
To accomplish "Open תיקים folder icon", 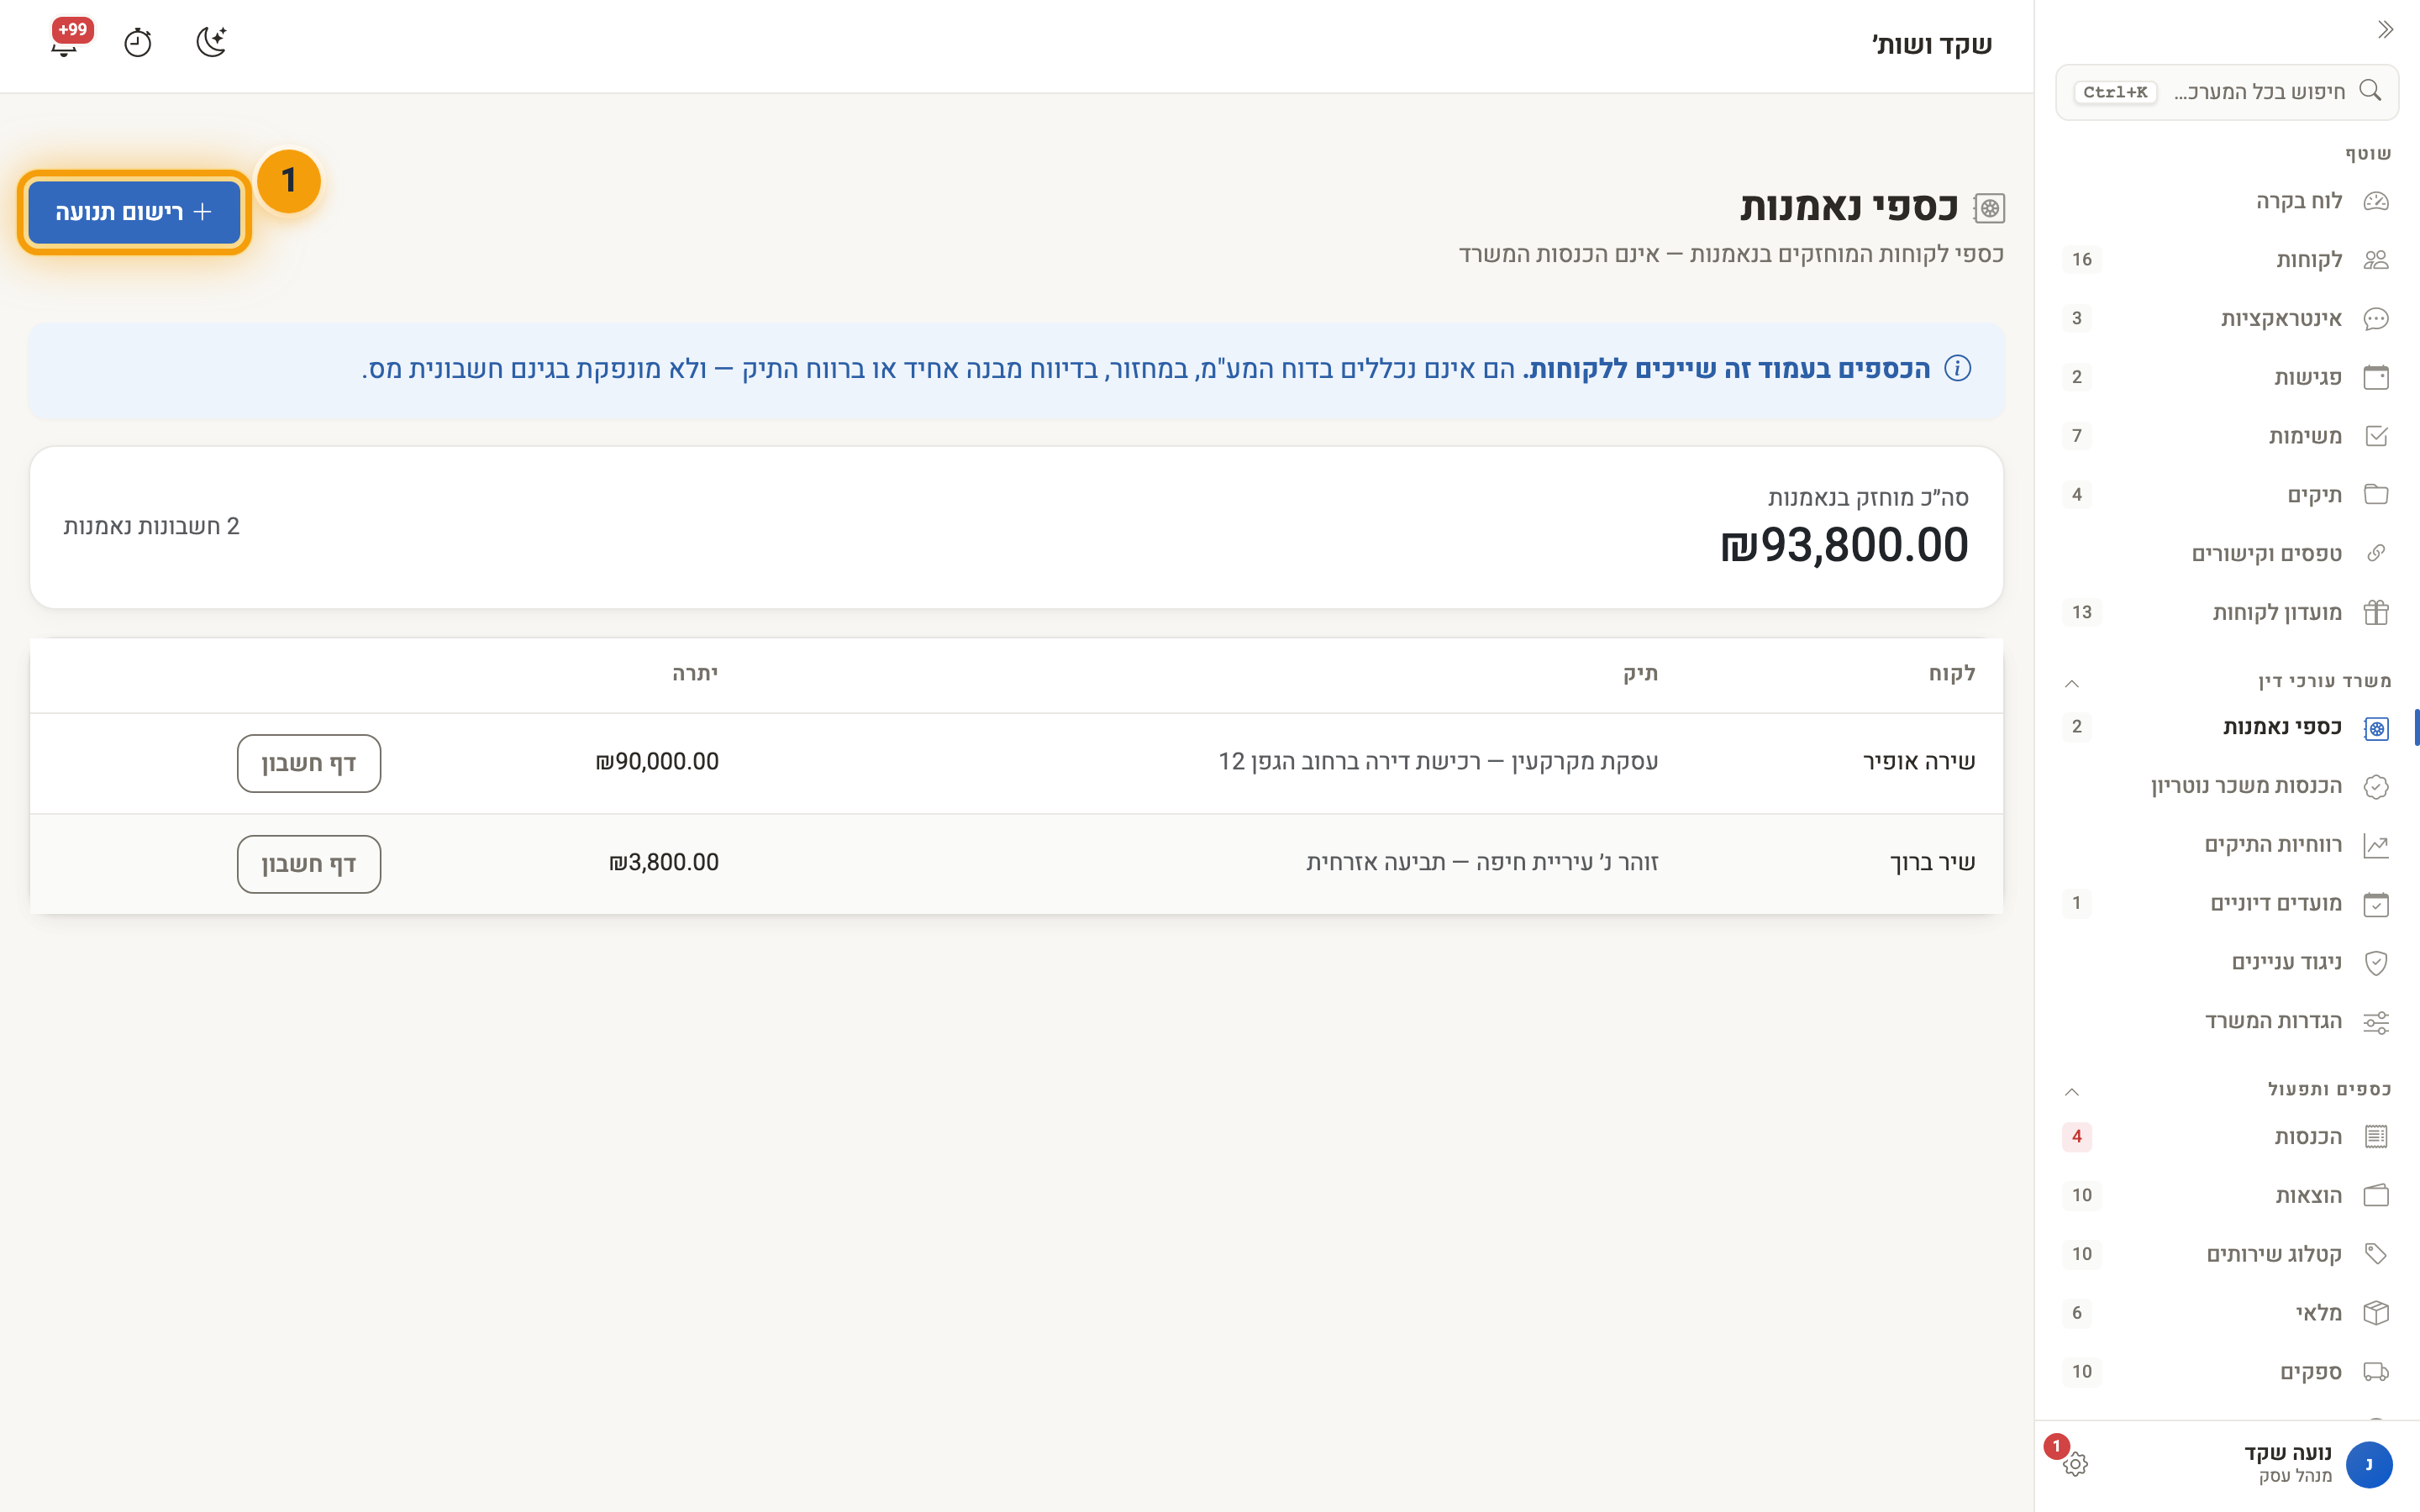I will [x=2376, y=495].
